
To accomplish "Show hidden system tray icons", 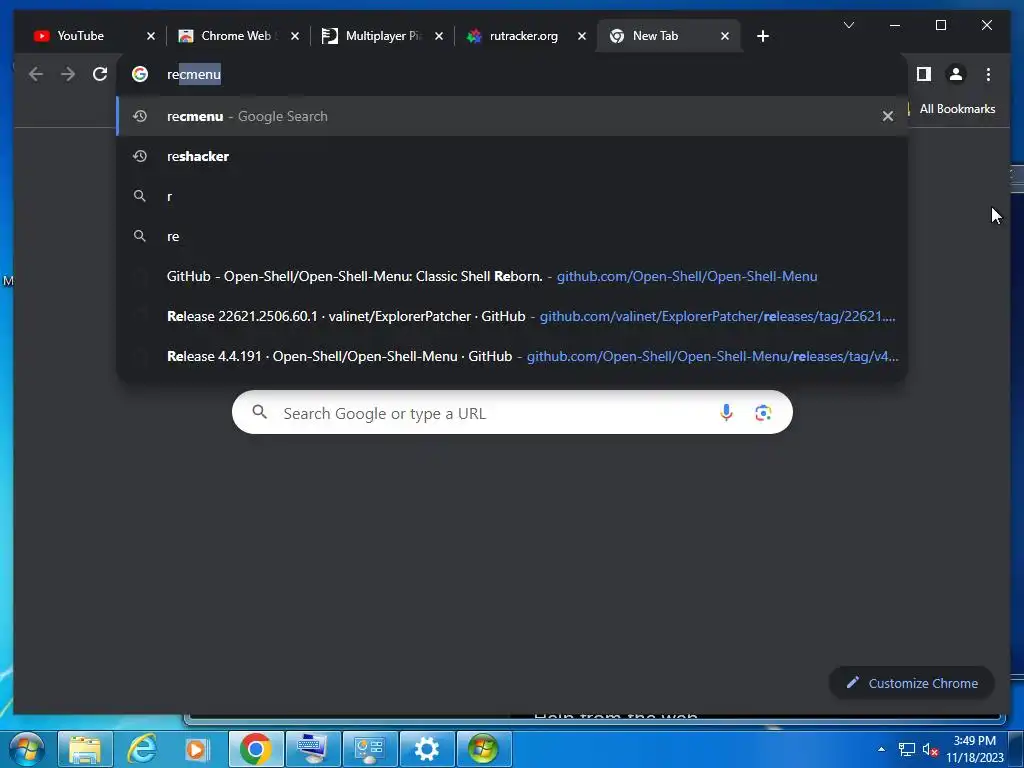I will [882, 749].
